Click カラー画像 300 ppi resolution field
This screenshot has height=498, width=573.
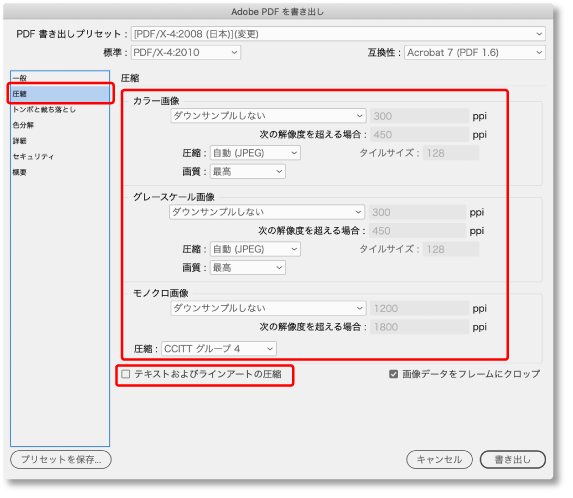(x=419, y=116)
